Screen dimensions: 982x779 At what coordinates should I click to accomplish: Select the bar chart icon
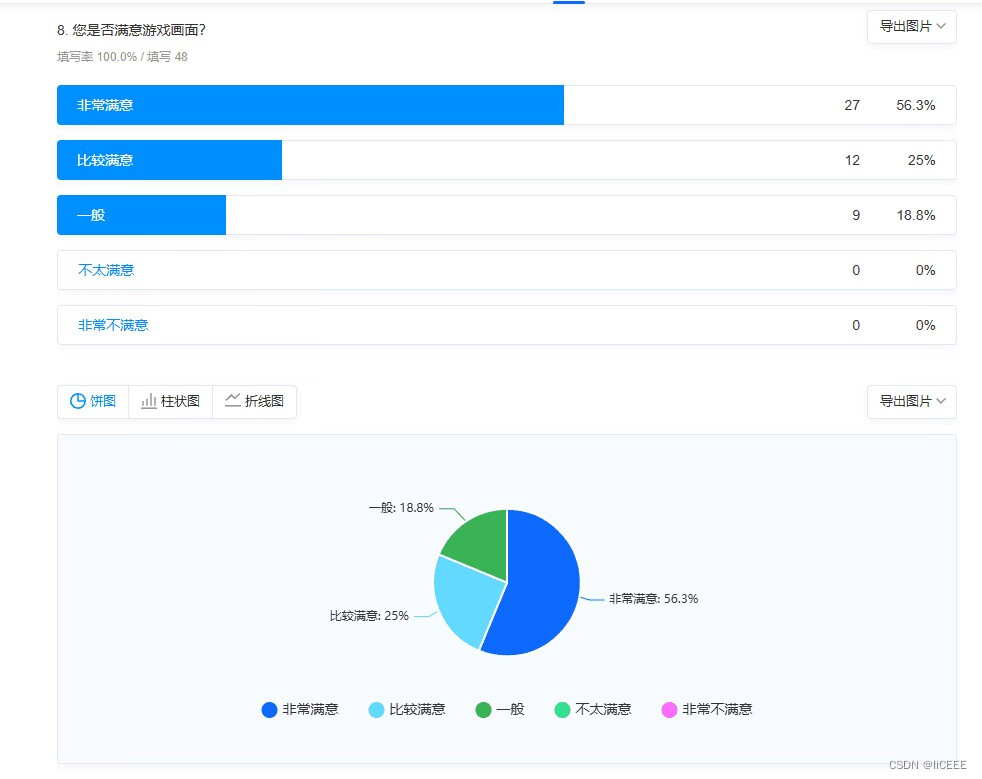click(x=150, y=401)
